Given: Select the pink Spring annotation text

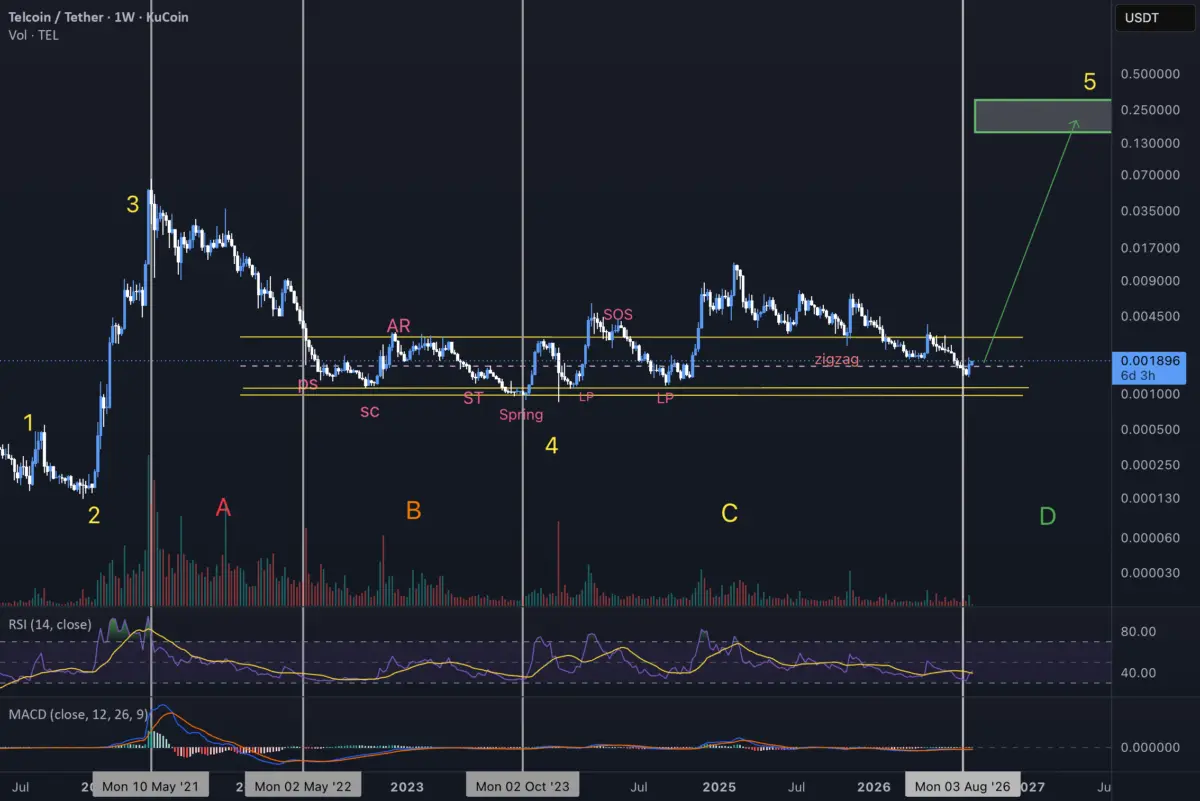Looking at the screenshot, I should click(x=521, y=415).
